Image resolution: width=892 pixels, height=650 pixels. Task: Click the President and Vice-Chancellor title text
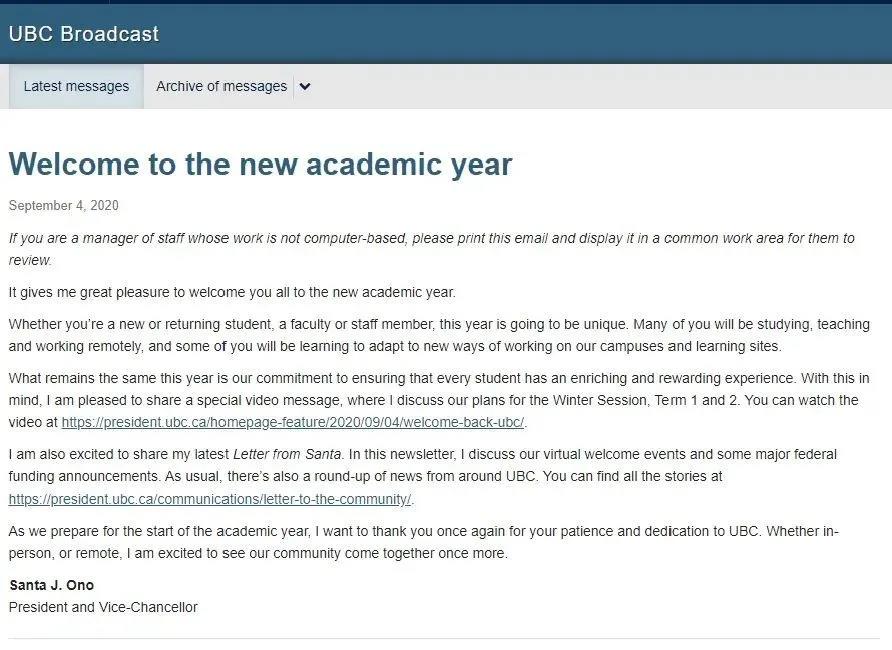pyautogui.click(x=103, y=607)
